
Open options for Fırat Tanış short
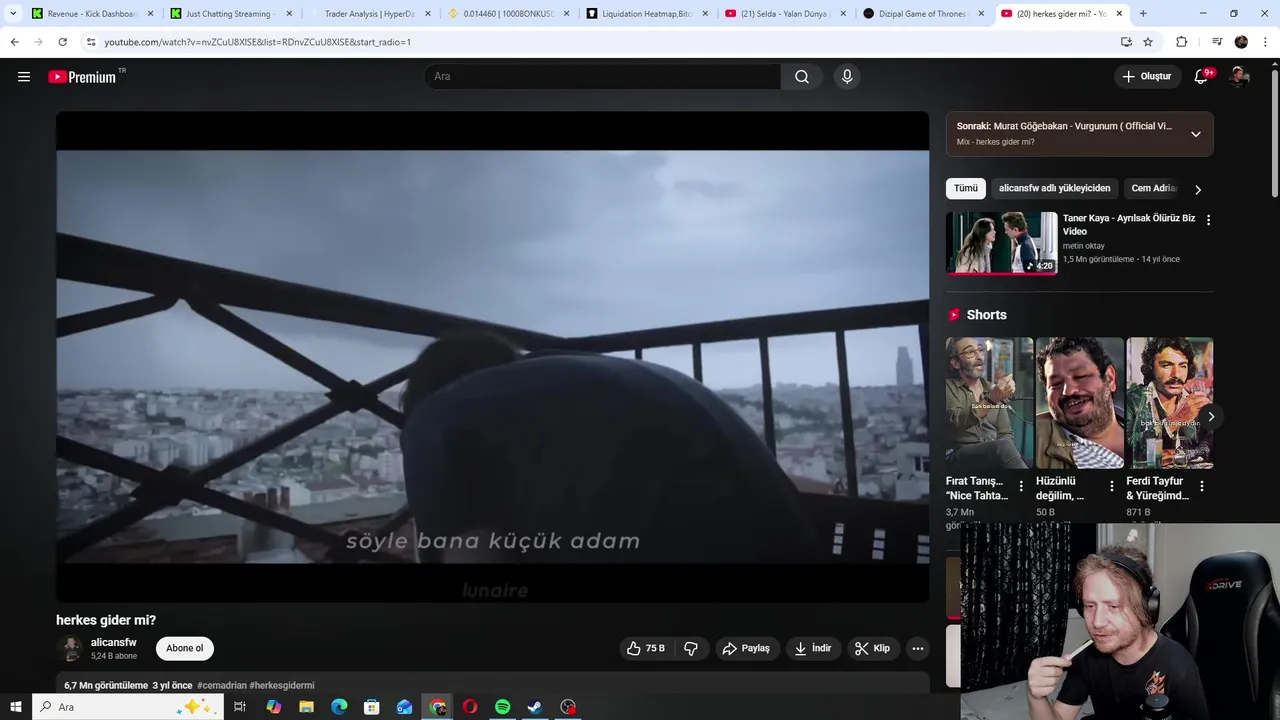(x=1021, y=486)
